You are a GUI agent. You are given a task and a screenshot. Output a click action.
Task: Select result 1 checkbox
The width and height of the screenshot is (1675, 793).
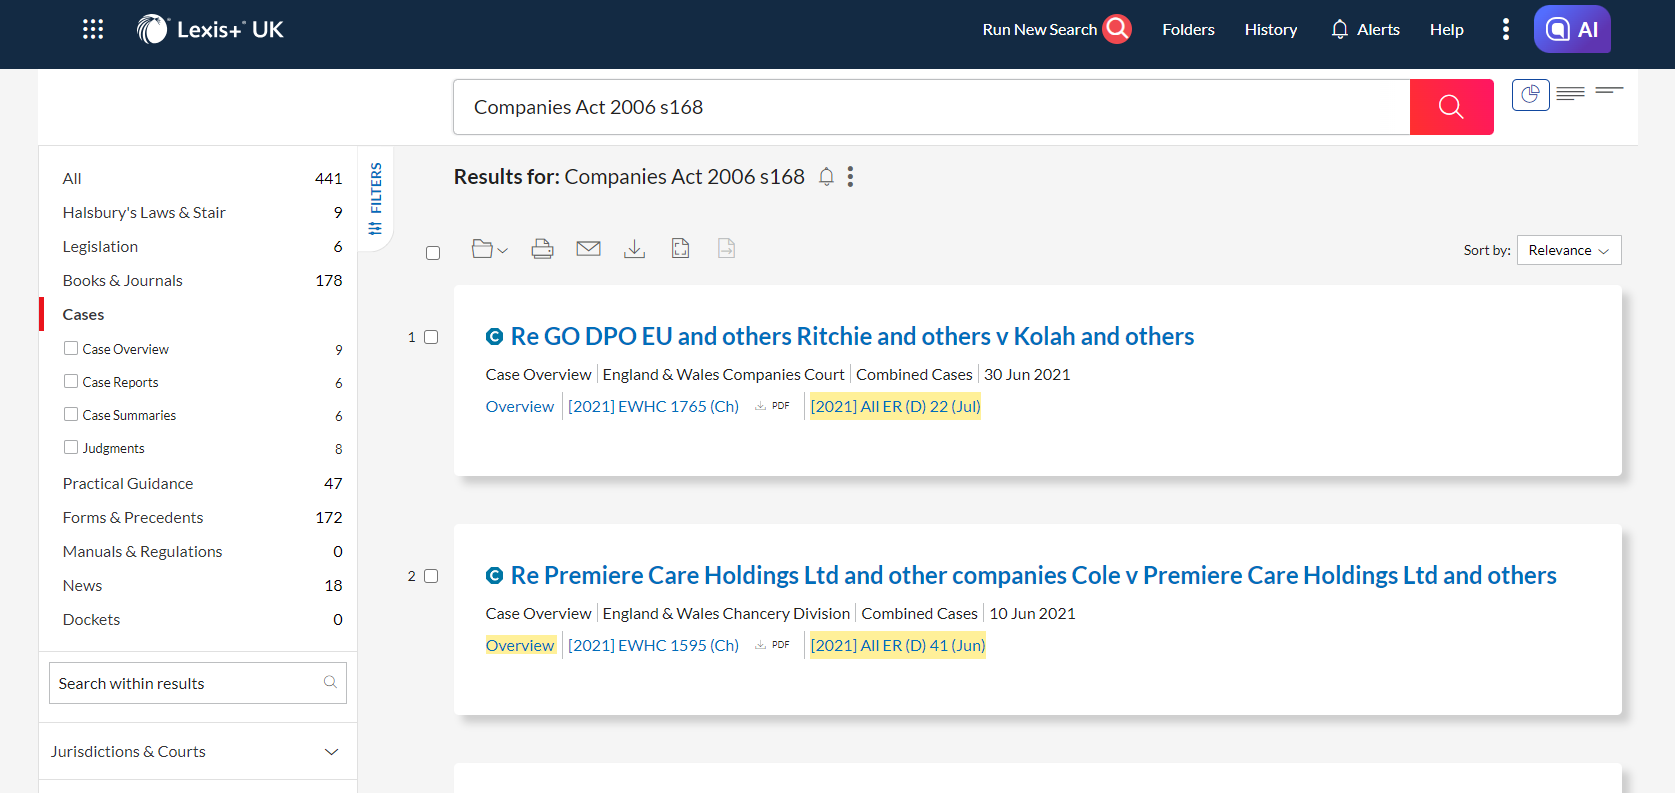tap(431, 337)
